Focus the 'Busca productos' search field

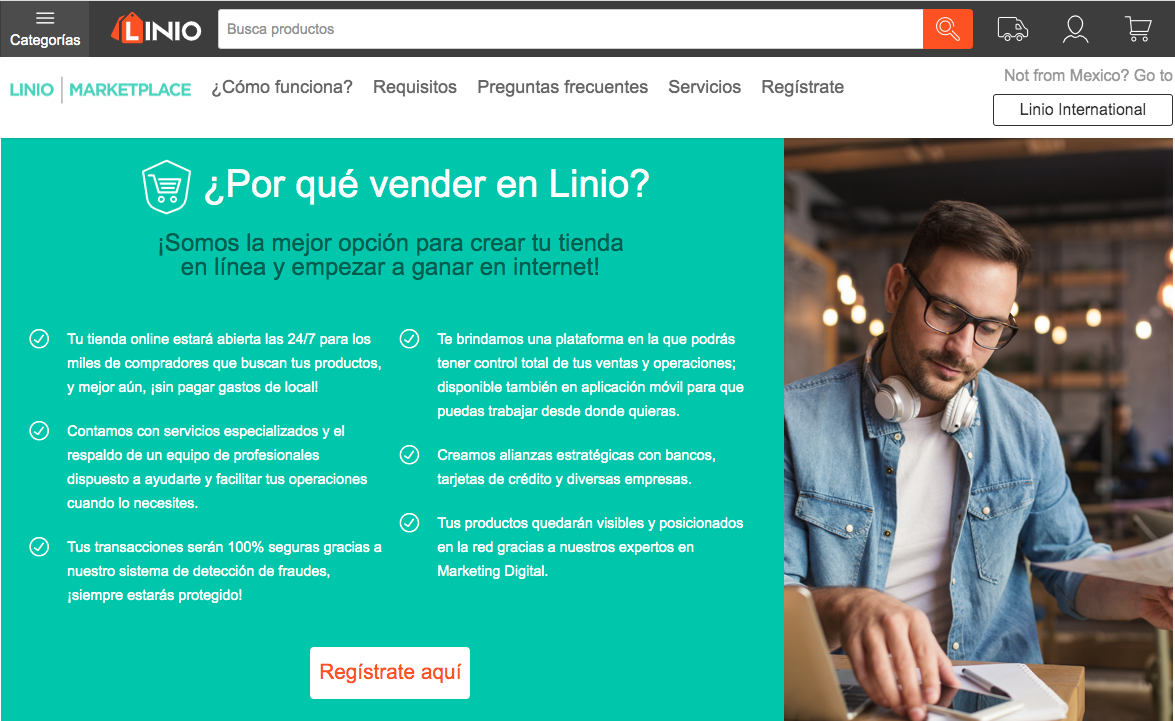pyautogui.click(x=570, y=29)
